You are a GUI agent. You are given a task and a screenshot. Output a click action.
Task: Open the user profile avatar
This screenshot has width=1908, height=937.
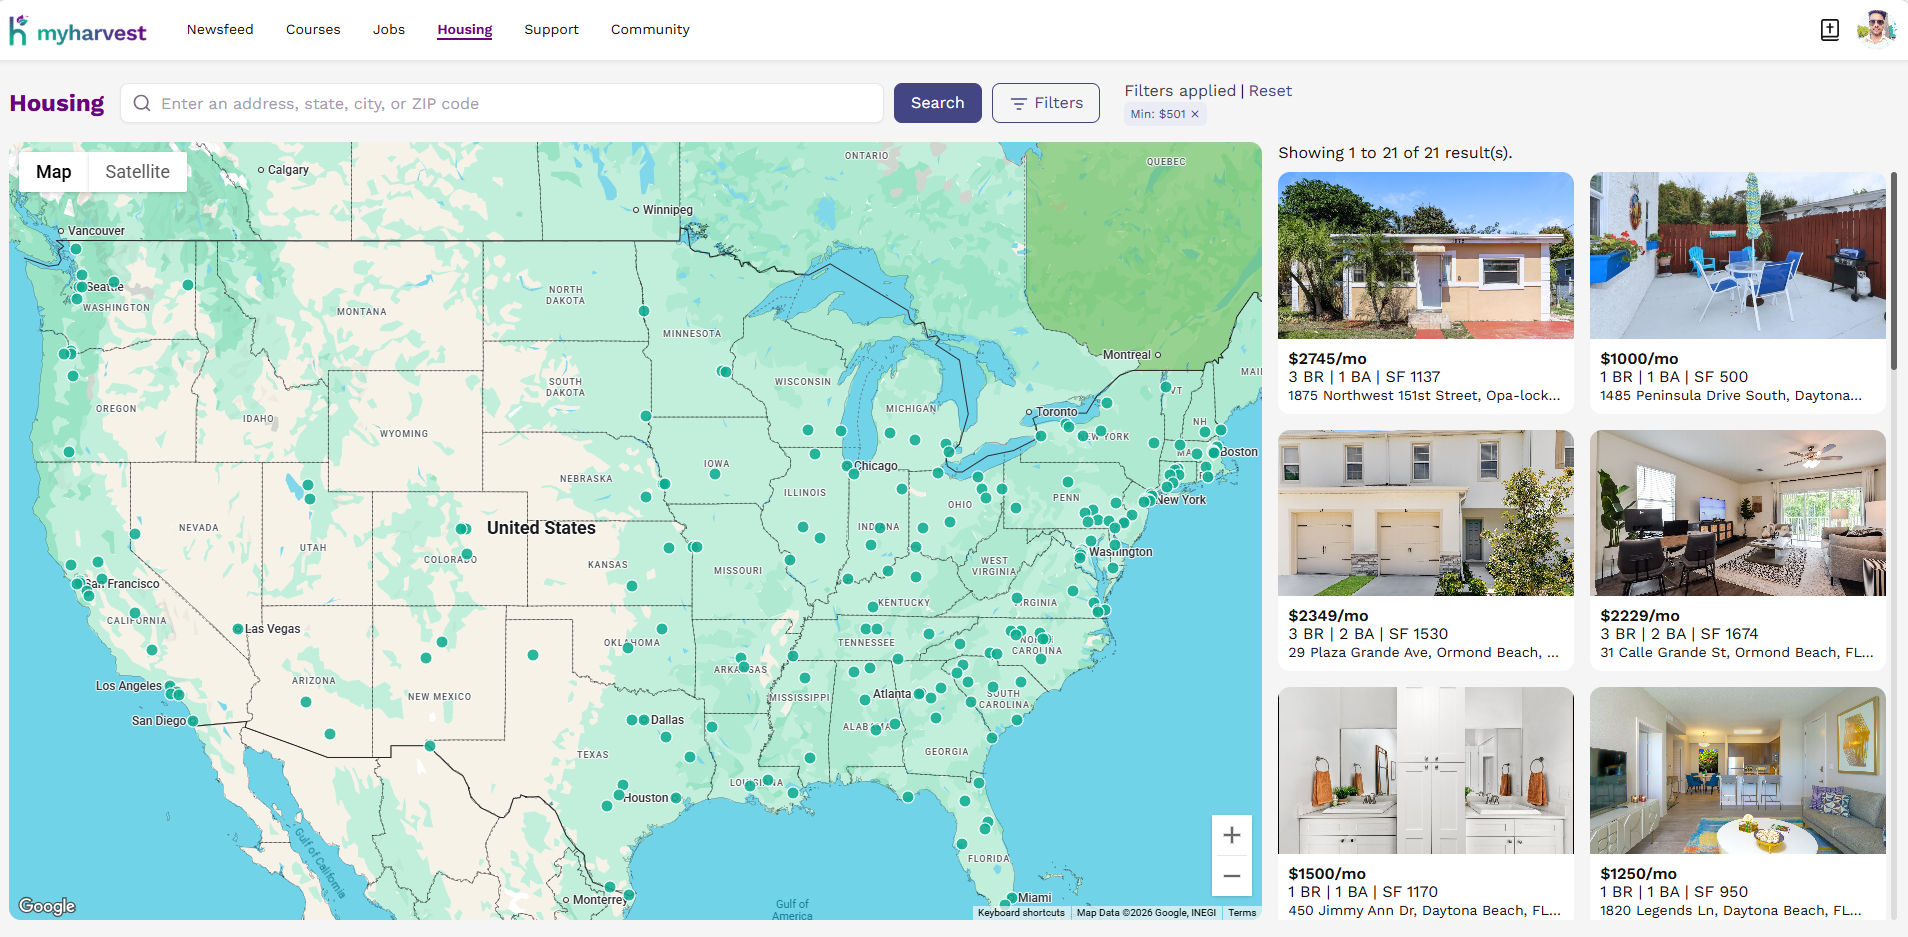coord(1875,30)
